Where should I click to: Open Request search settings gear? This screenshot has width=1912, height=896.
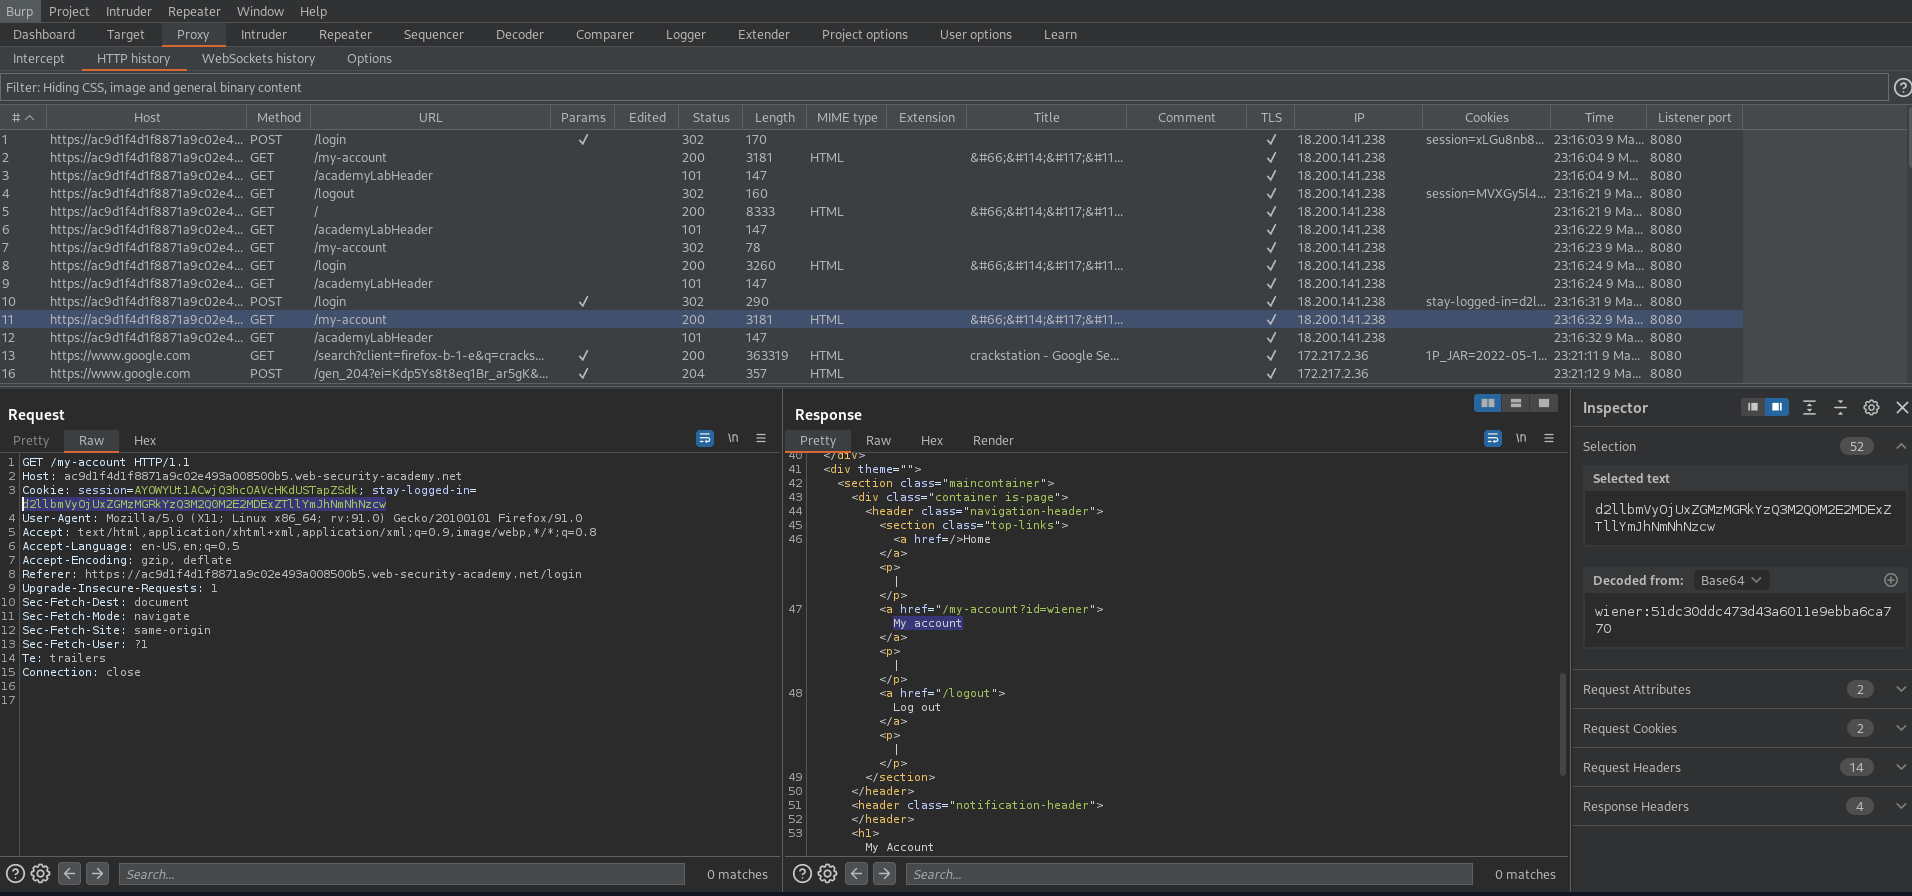(40, 874)
